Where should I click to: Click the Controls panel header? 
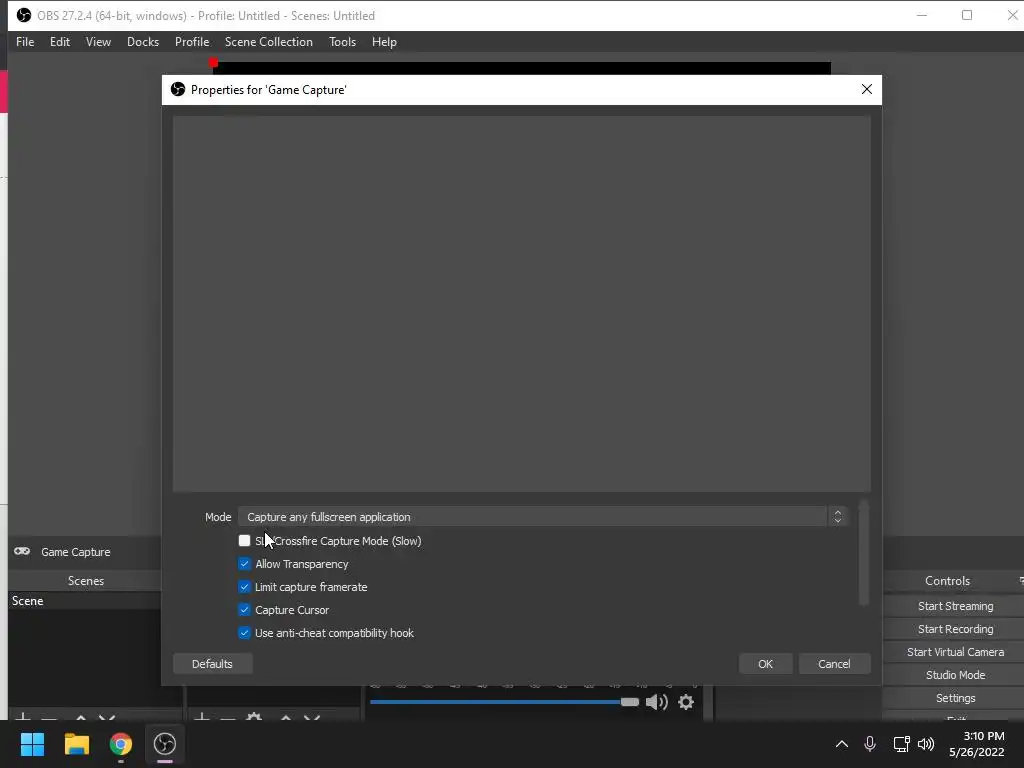[x=948, y=581]
